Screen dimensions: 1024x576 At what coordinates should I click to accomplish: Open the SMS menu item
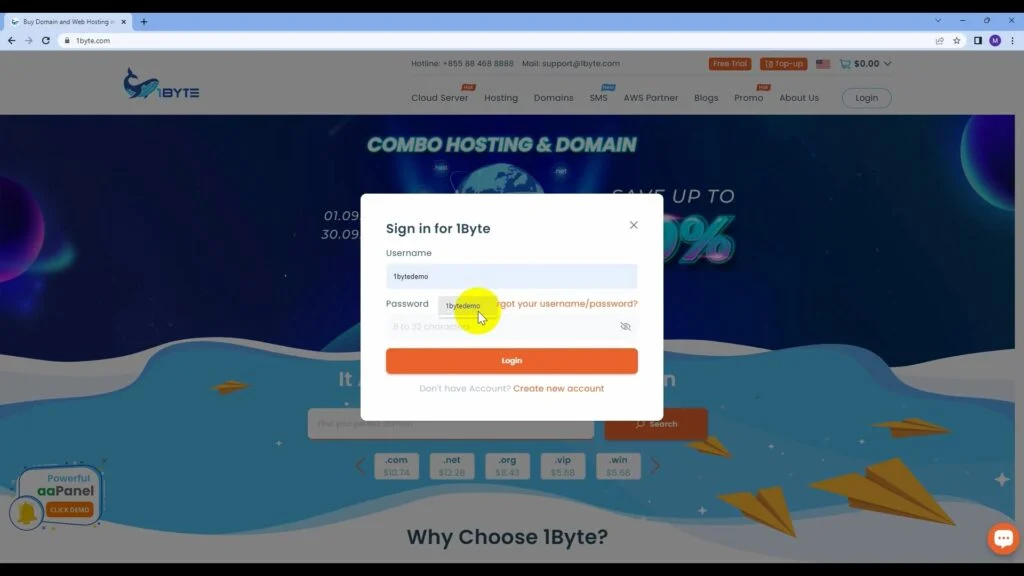(x=598, y=98)
